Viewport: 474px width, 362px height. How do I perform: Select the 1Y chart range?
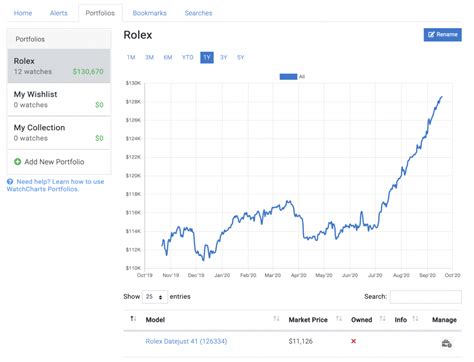207,57
